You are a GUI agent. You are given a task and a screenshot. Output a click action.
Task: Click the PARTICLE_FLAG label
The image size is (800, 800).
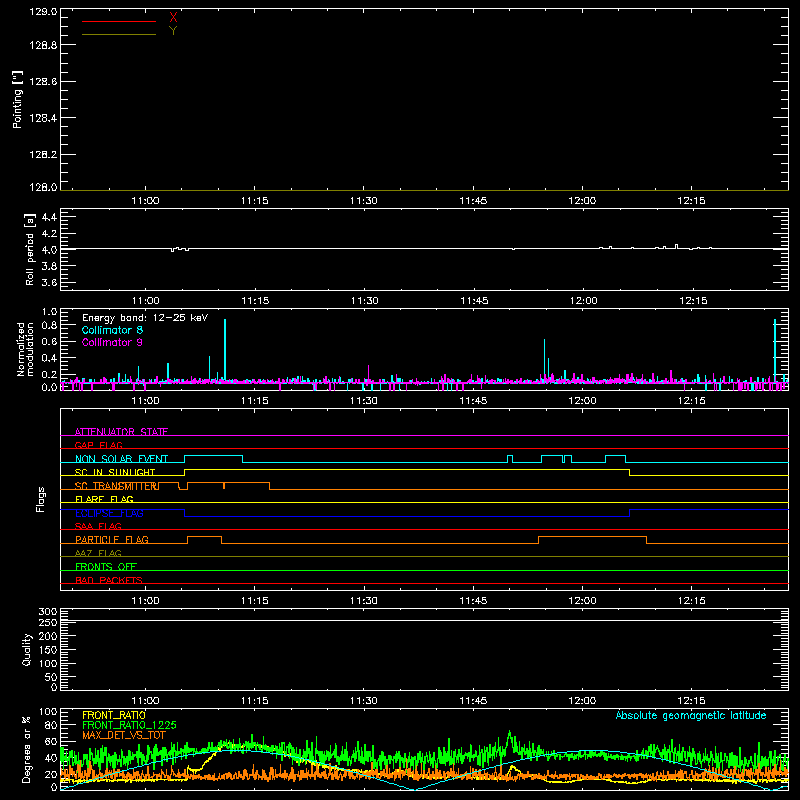pyautogui.click(x=111, y=539)
